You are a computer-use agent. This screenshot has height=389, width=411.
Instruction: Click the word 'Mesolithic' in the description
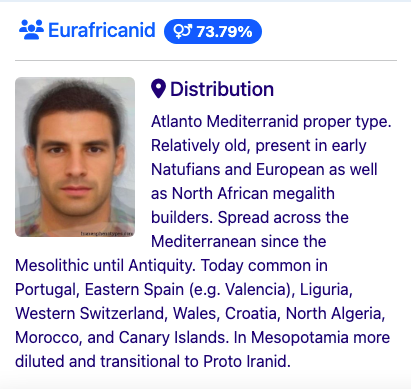tap(52, 265)
